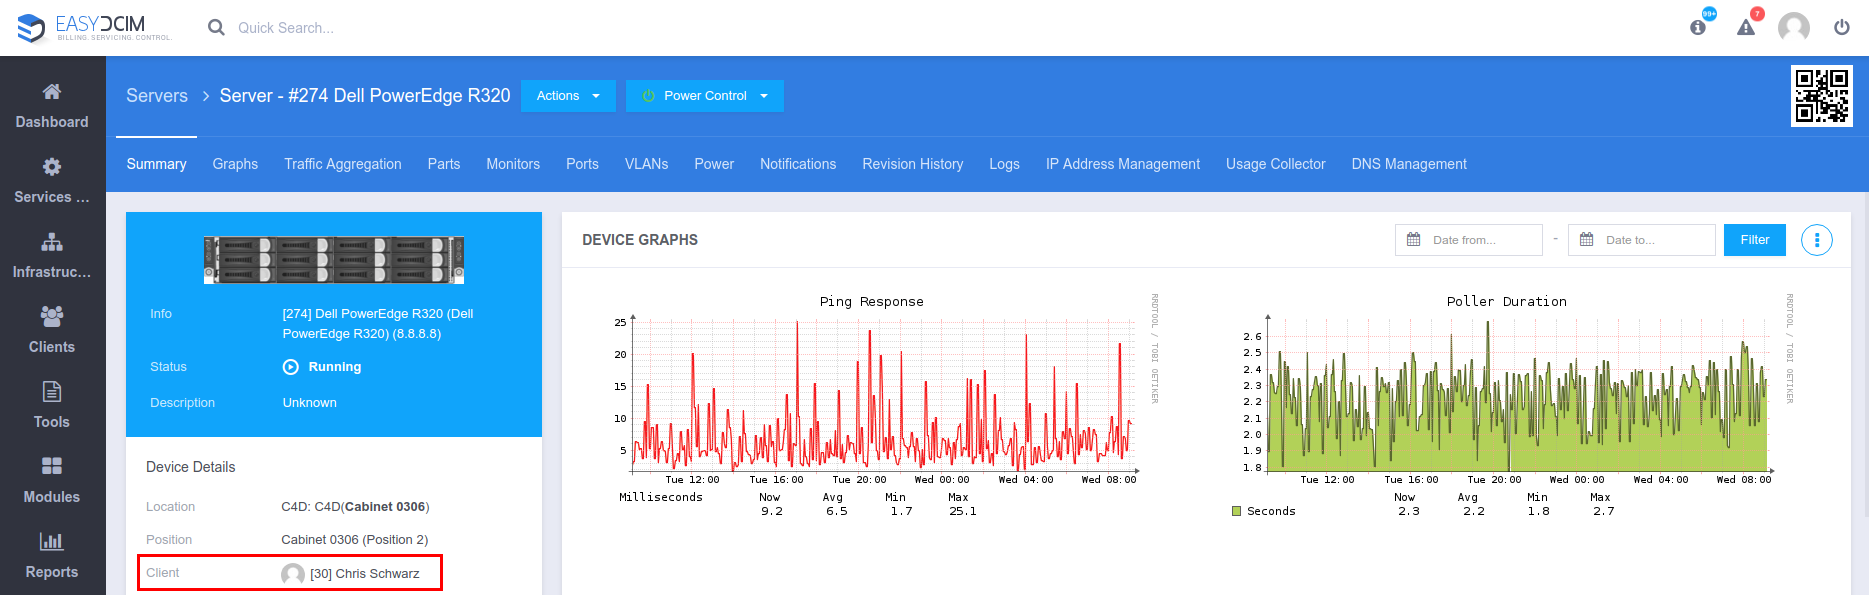1869x595 pixels.
Task: Click the Quick Search magnifier icon
Action: pos(216,28)
